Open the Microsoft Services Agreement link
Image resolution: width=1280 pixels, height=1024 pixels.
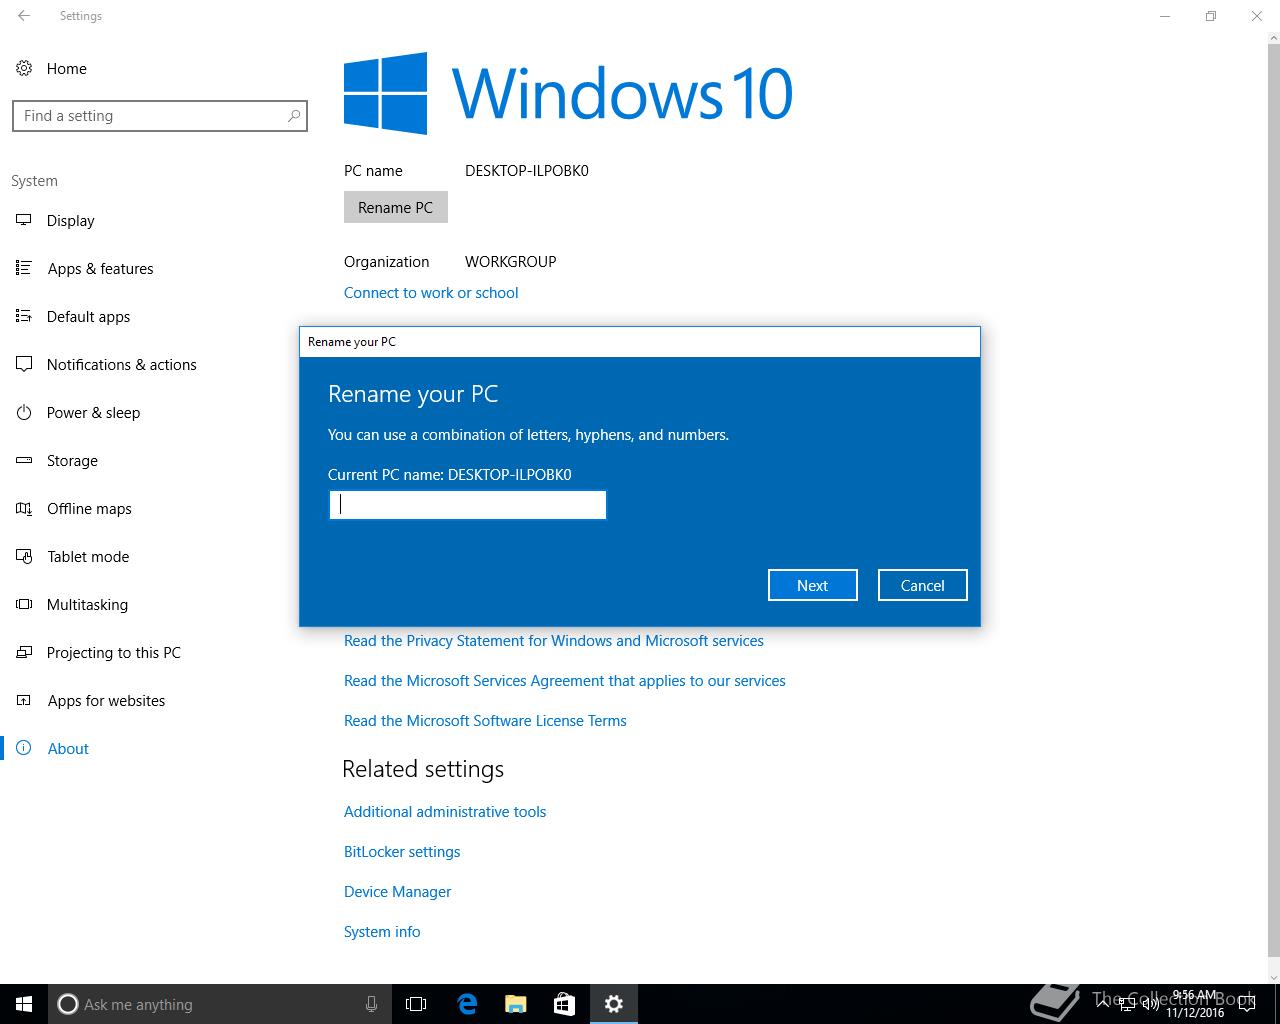(565, 680)
